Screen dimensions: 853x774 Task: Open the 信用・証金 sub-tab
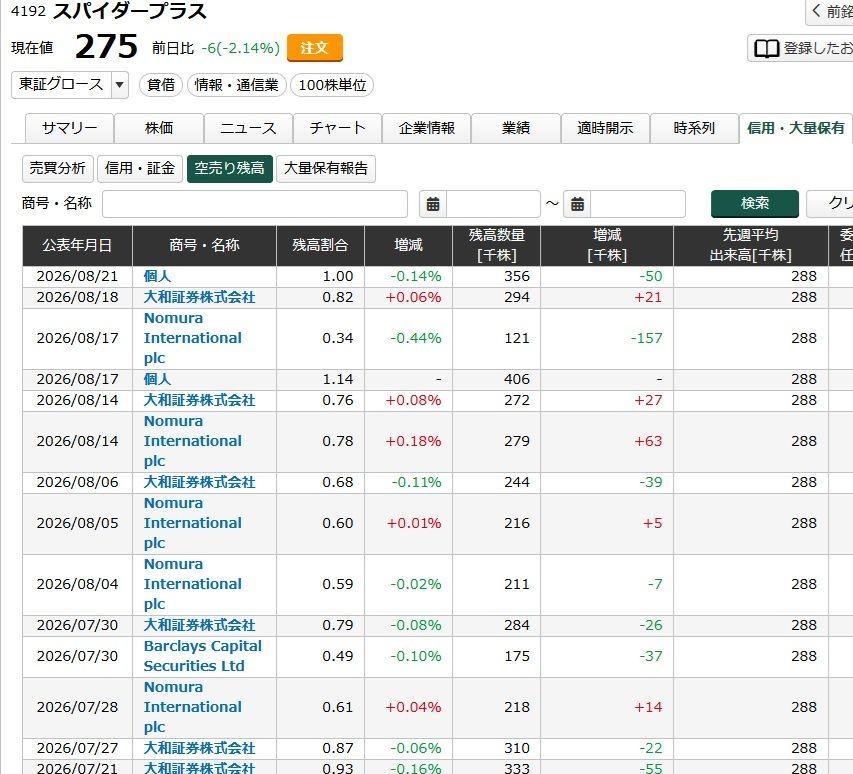coord(140,169)
